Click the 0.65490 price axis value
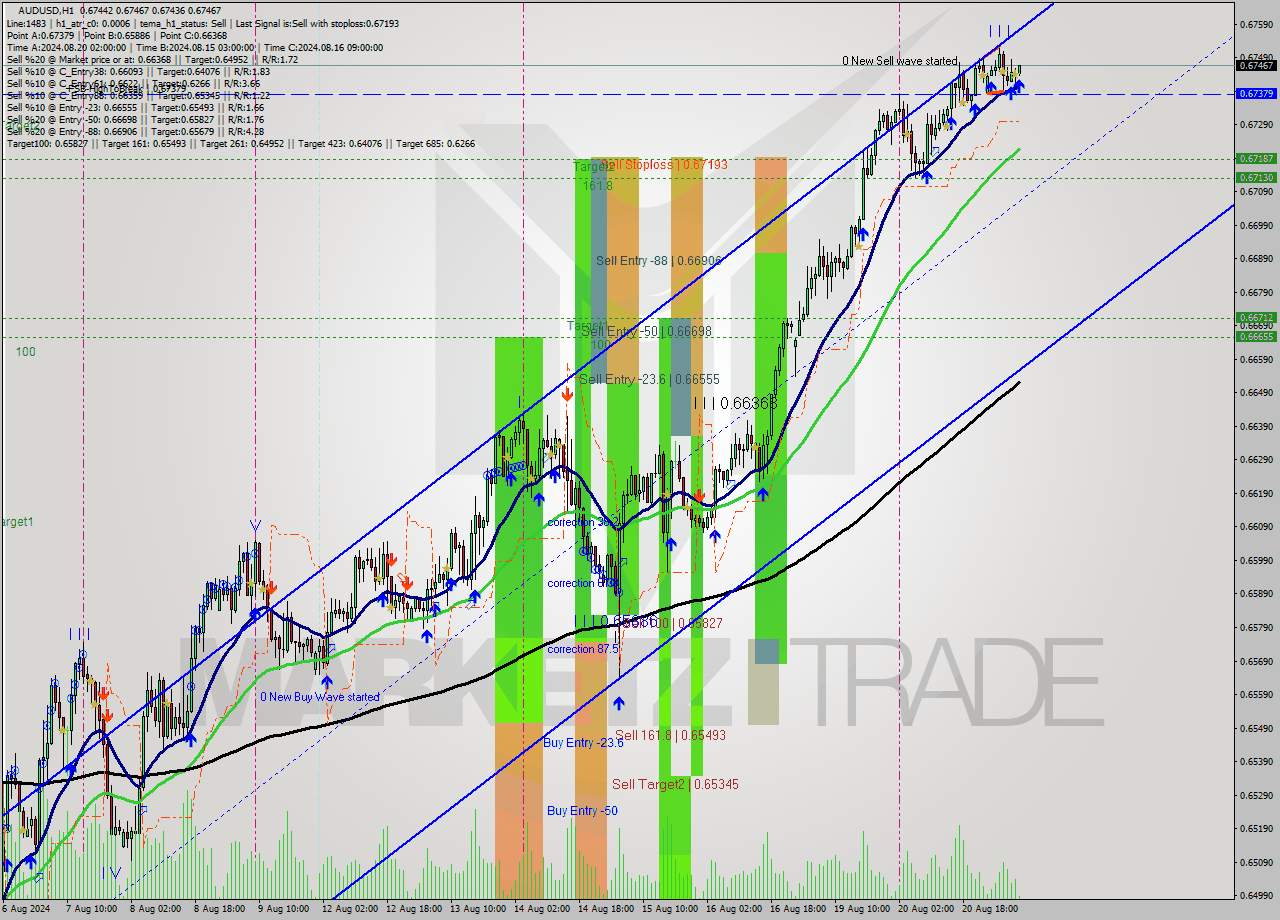The height and width of the screenshot is (920, 1280). [1256, 728]
